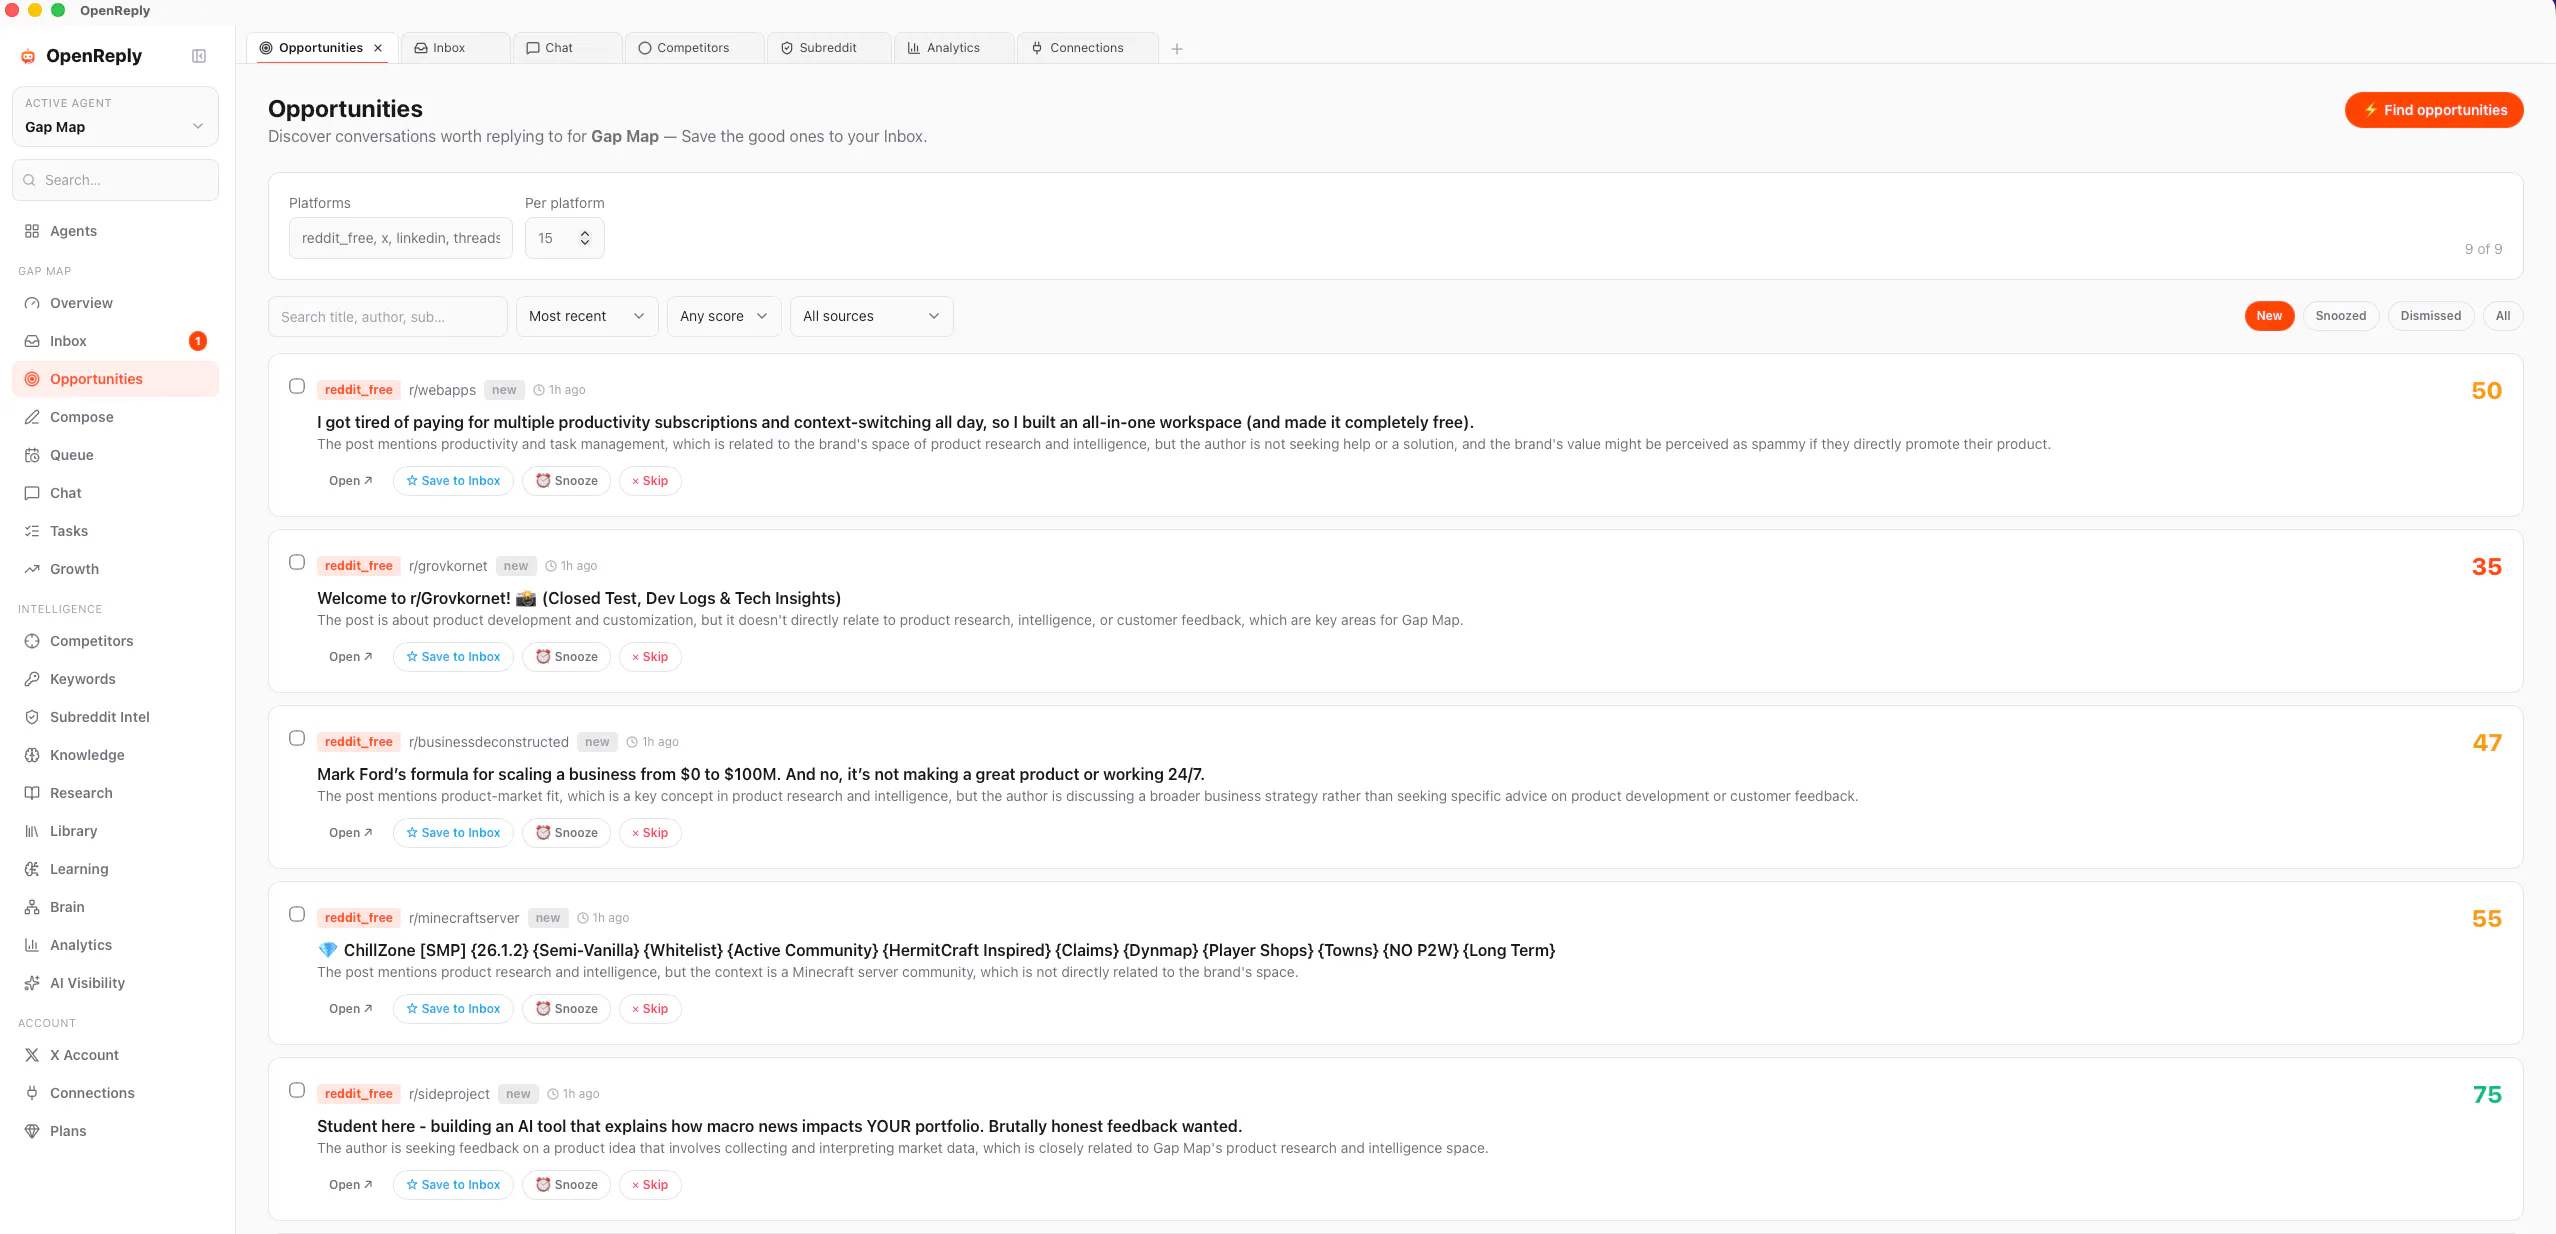Adjust Per platform stepper arrows
Image resolution: width=2556 pixels, height=1234 pixels.
585,238
